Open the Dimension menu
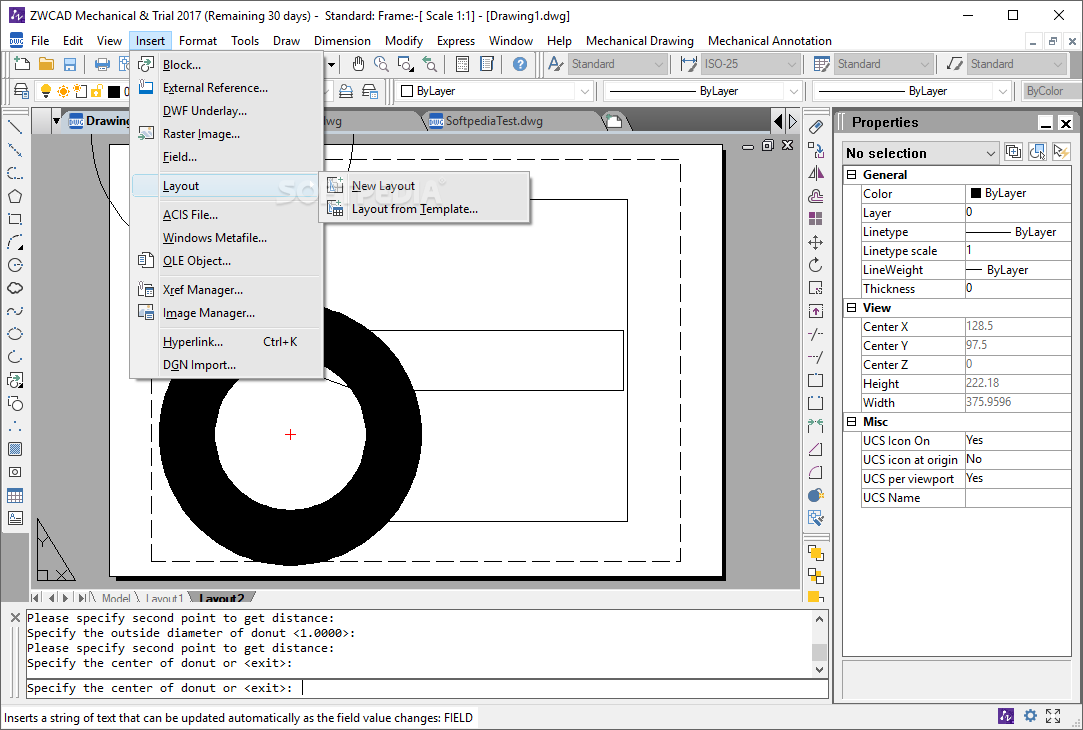 pyautogui.click(x=342, y=41)
